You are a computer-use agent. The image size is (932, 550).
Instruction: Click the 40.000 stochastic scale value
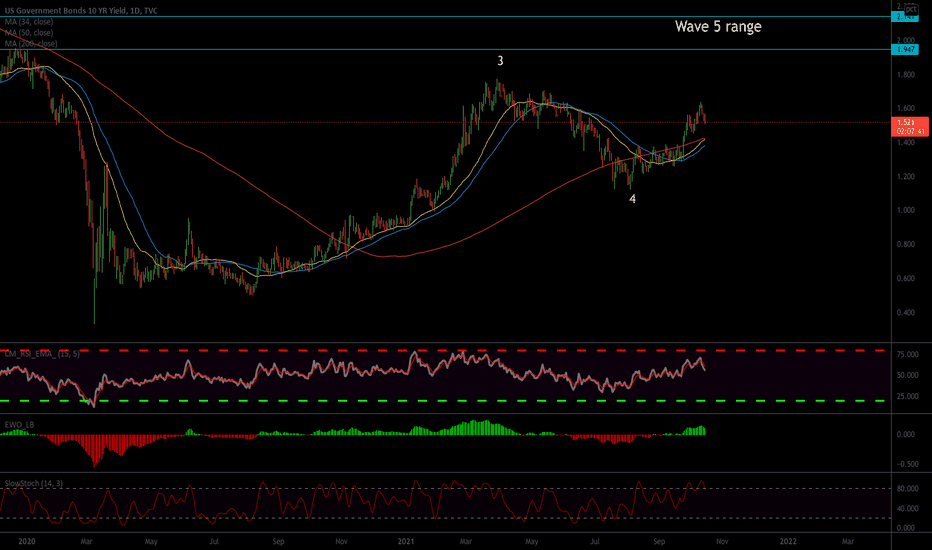[907, 508]
